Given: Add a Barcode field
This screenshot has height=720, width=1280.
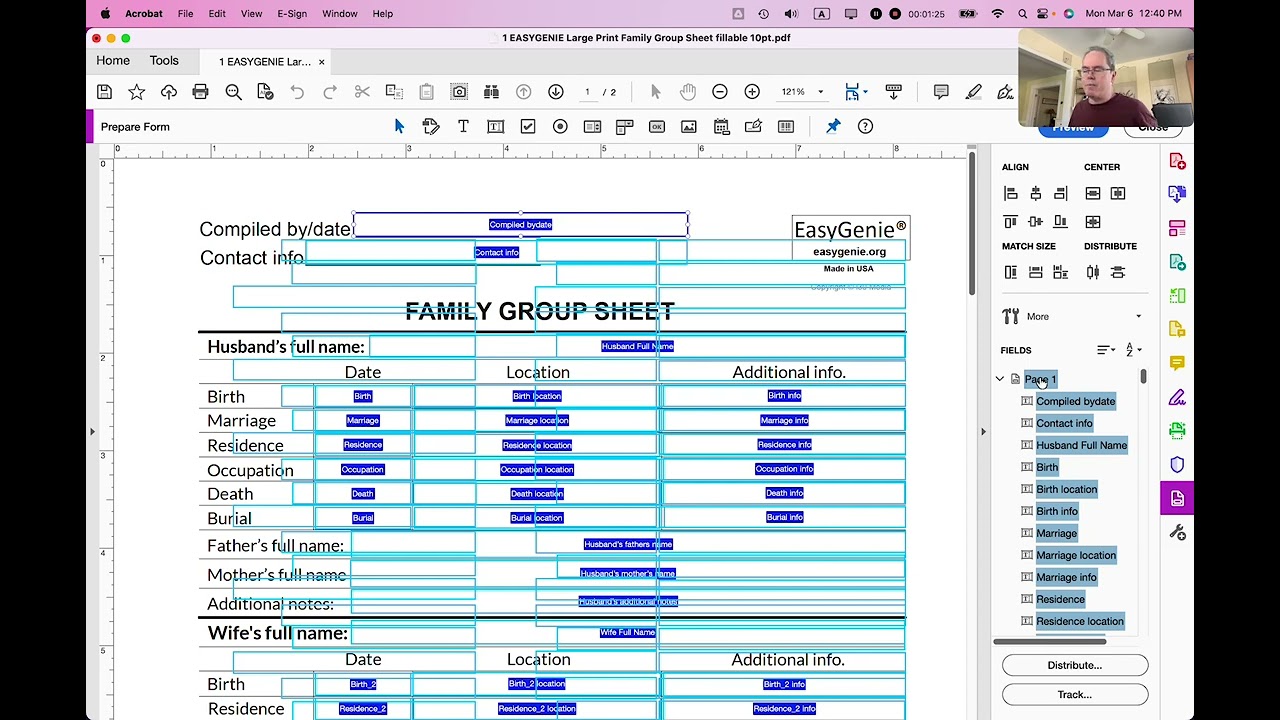Looking at the screenshot, I should click(786, 126).
